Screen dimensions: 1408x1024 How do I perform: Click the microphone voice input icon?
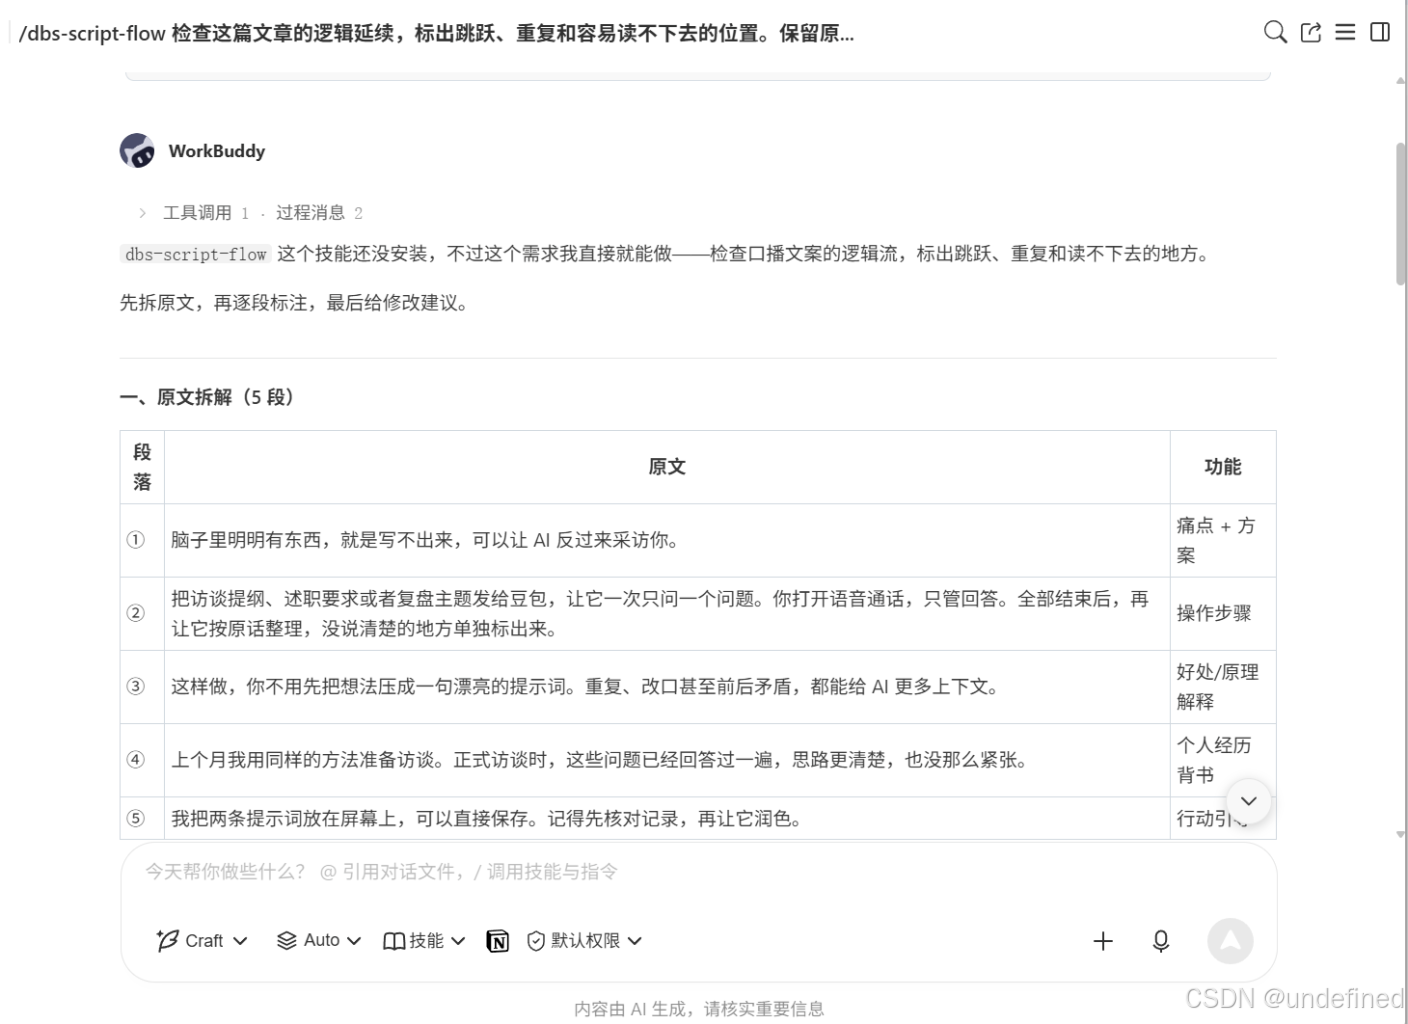[x=1161, y=941]
